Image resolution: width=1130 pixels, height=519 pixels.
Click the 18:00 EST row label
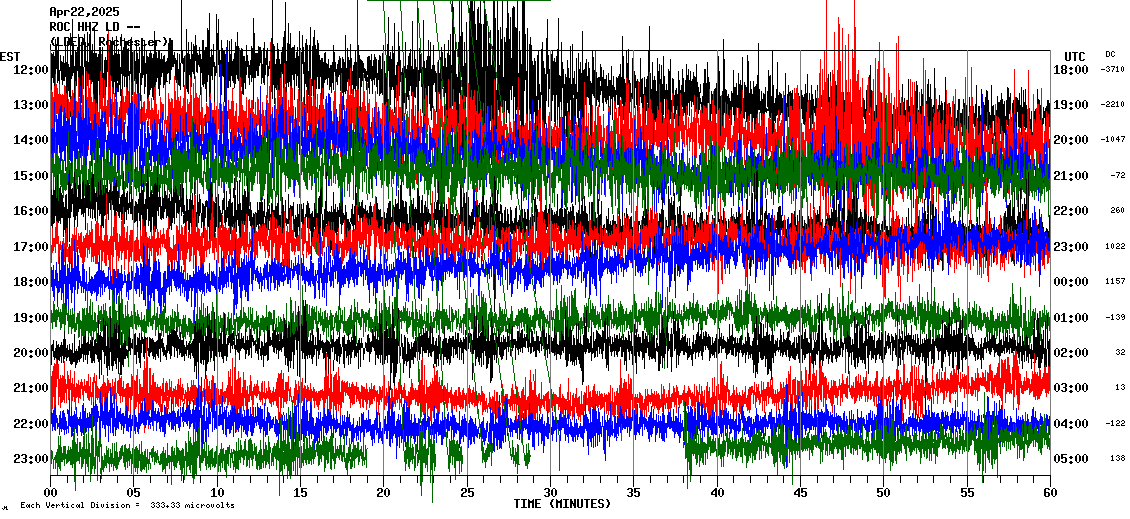[x=31, y=282]
